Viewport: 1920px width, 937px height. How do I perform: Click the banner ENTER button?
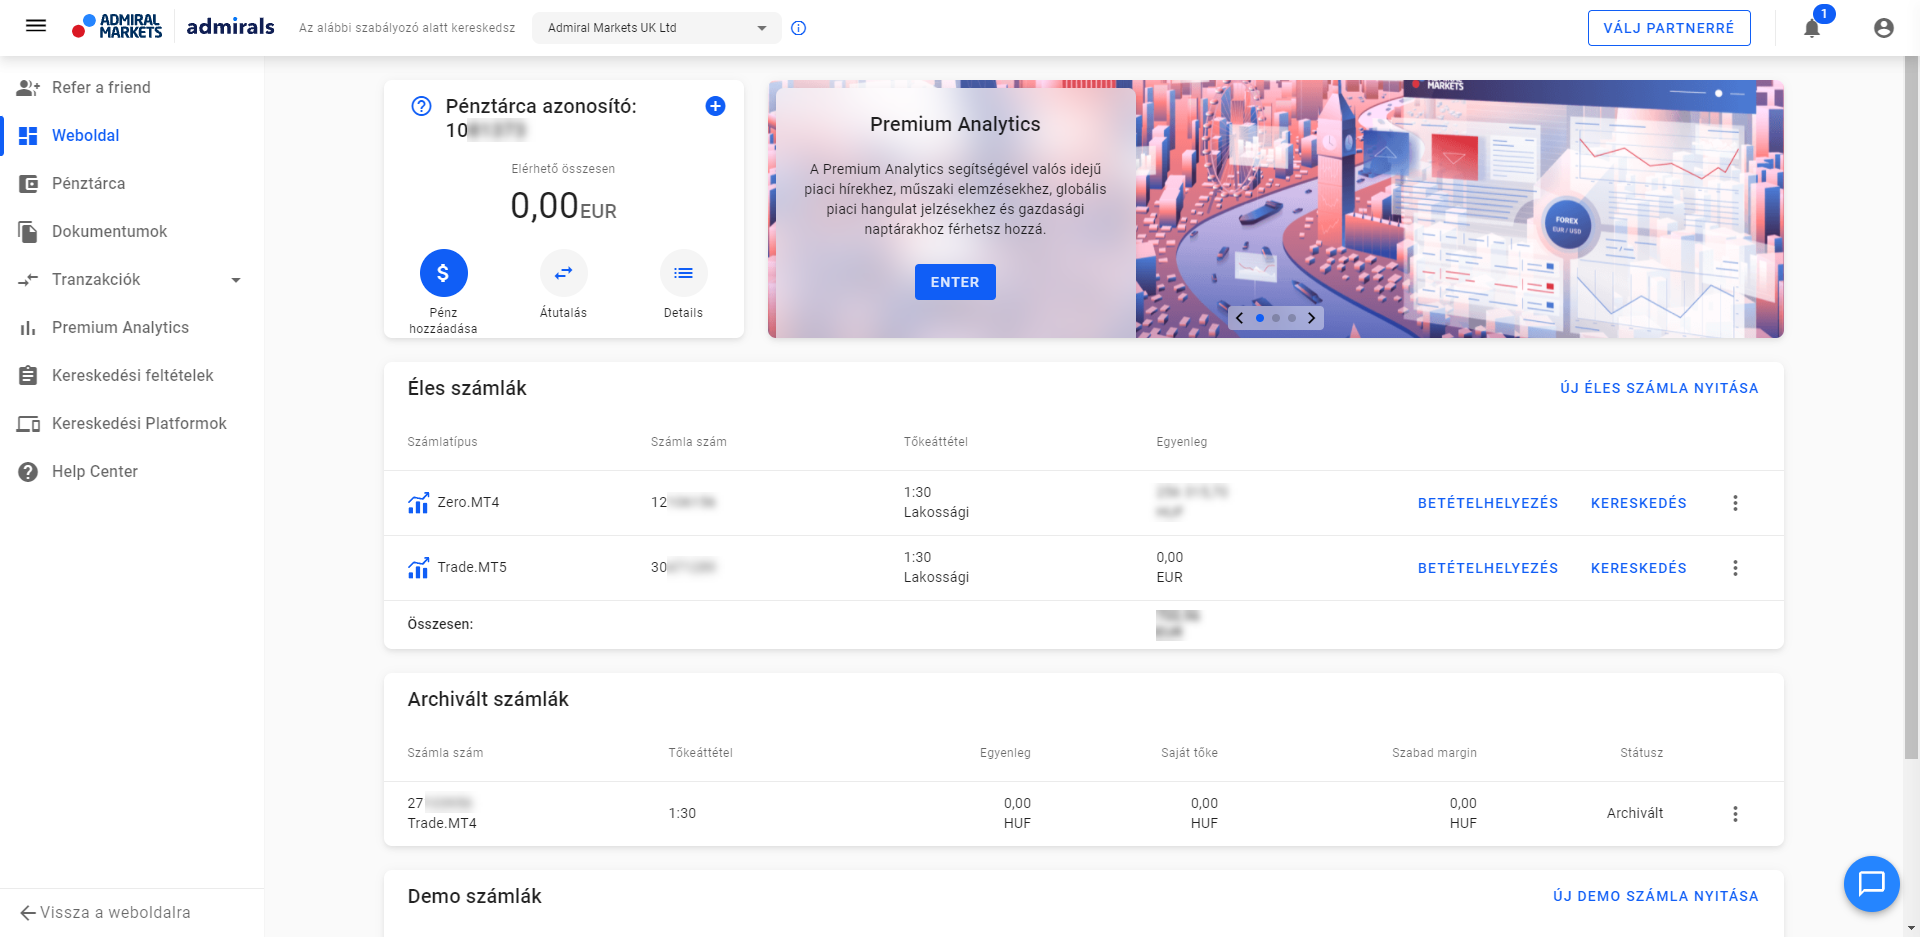point(955,282)
